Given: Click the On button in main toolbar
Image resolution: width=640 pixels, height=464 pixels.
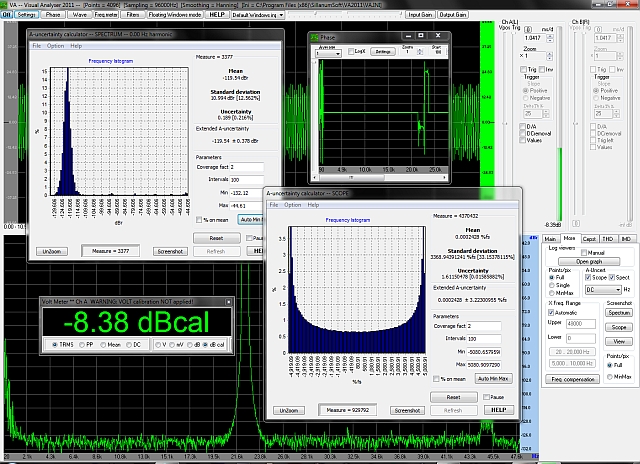Looking at the screenshot, I should [7, 16].
